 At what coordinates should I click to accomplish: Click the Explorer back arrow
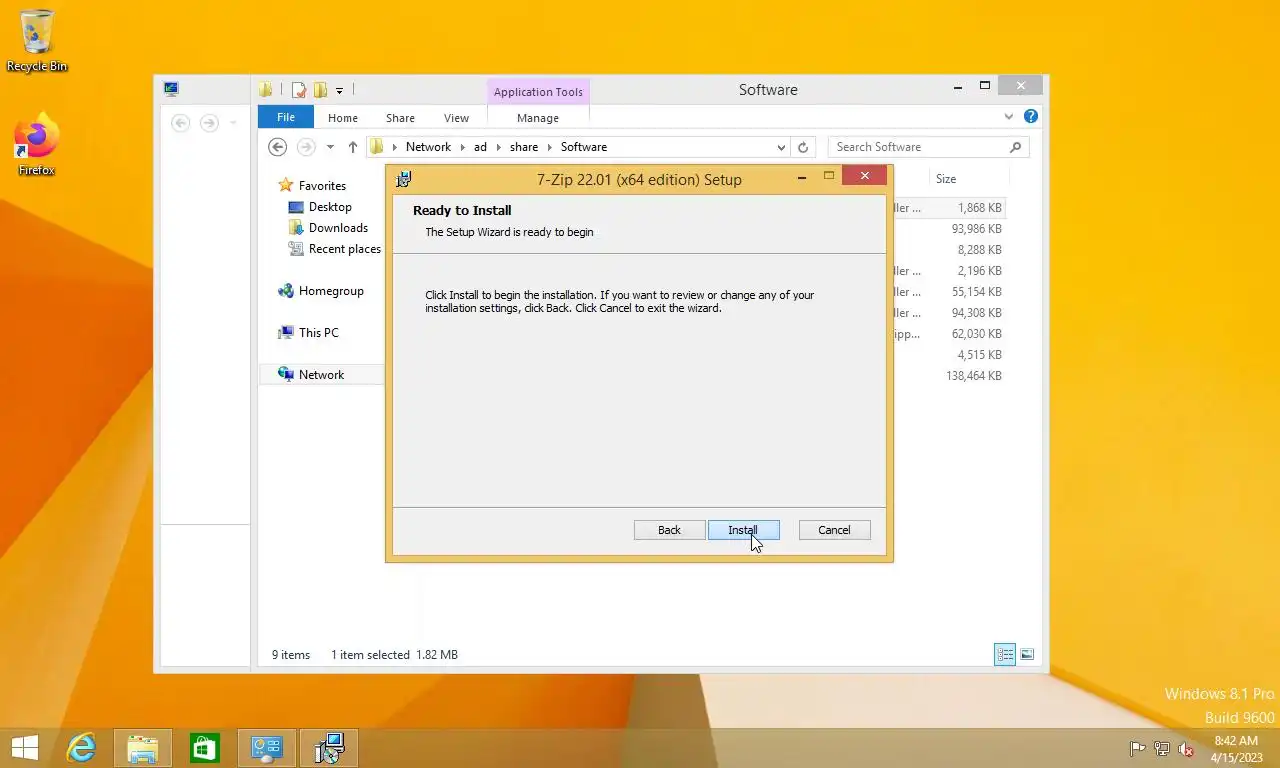[278, 147]
